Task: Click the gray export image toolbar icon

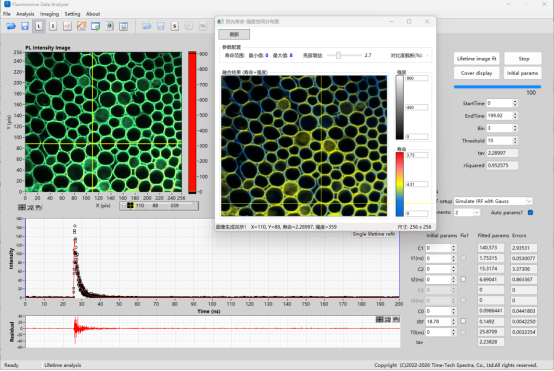Action: tap(110, 26)
